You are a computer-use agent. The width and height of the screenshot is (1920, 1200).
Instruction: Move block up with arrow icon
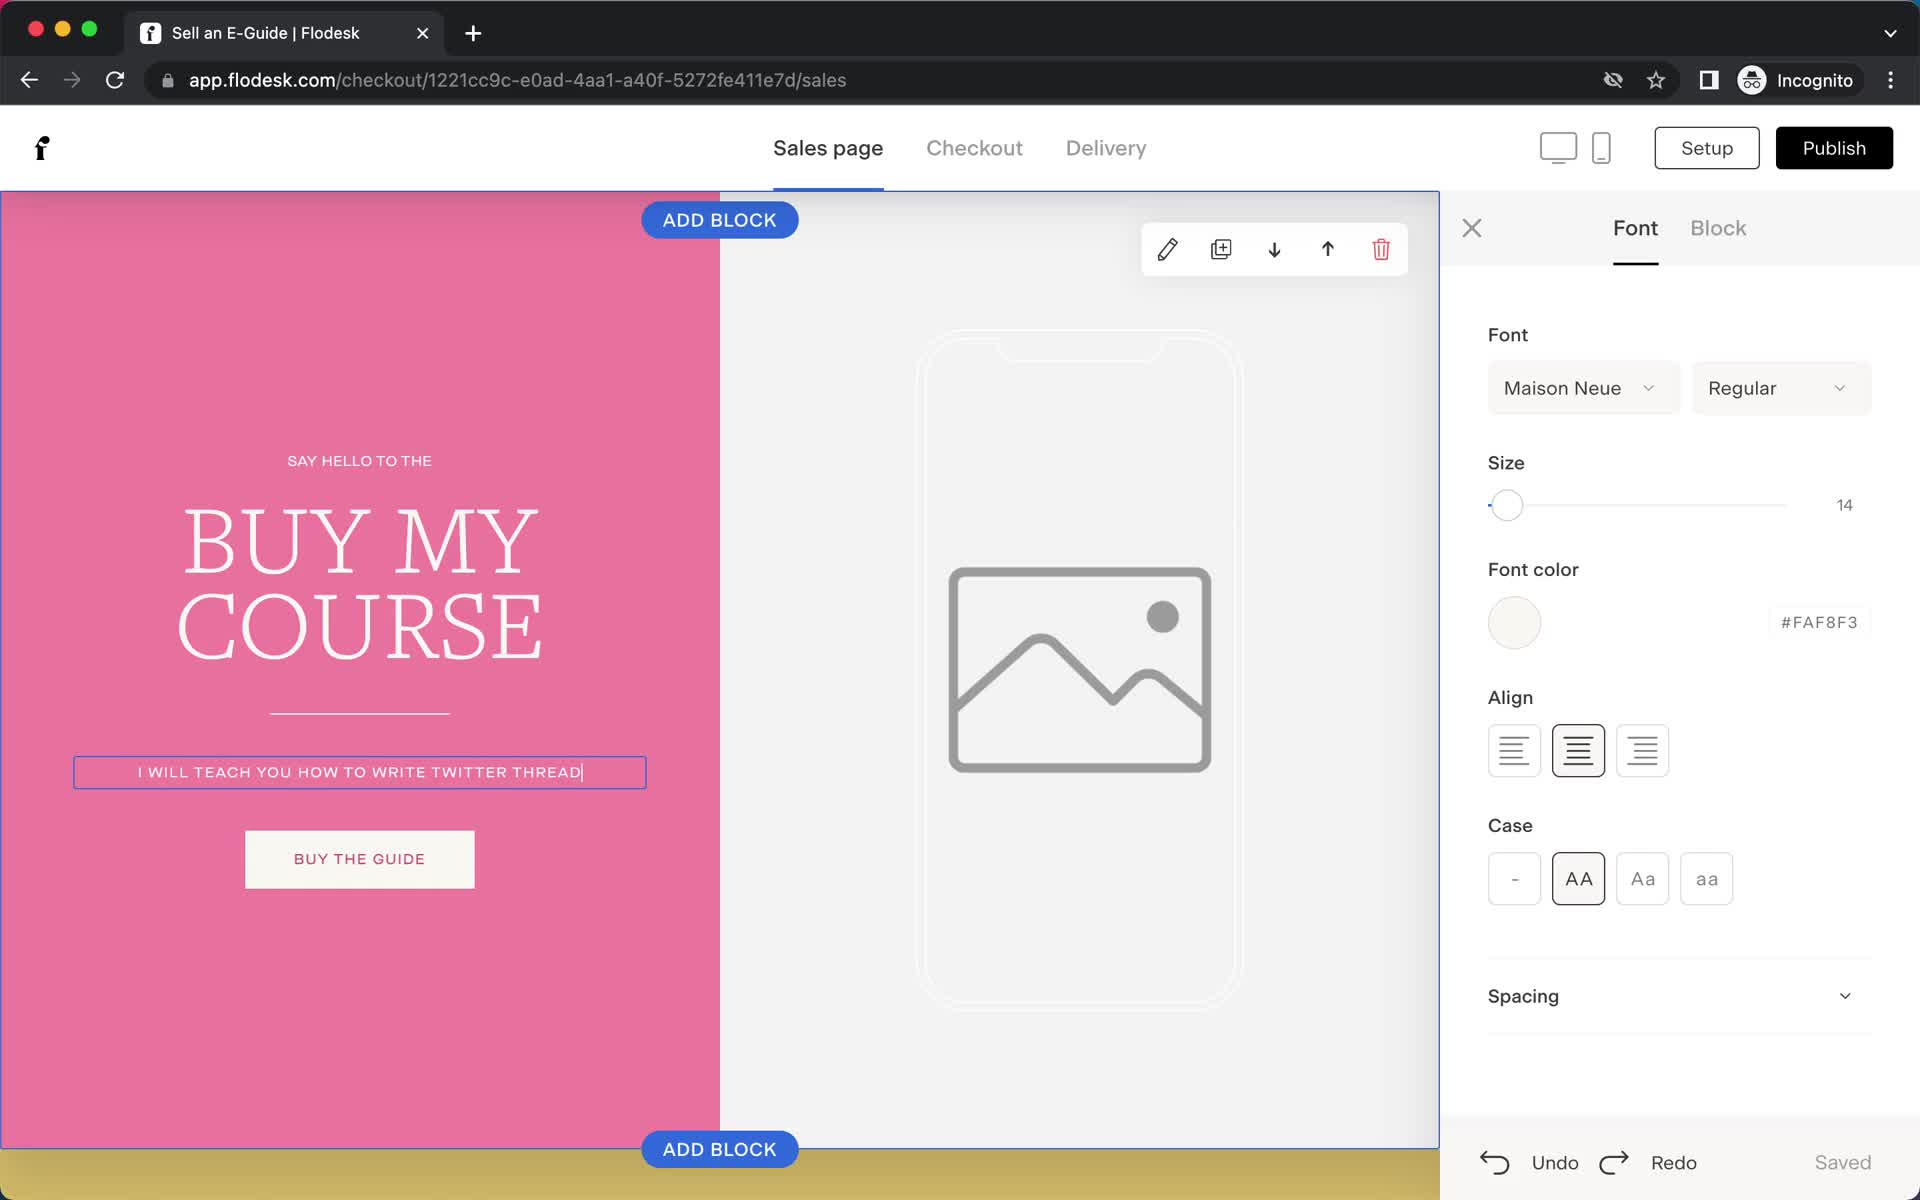1328,249
